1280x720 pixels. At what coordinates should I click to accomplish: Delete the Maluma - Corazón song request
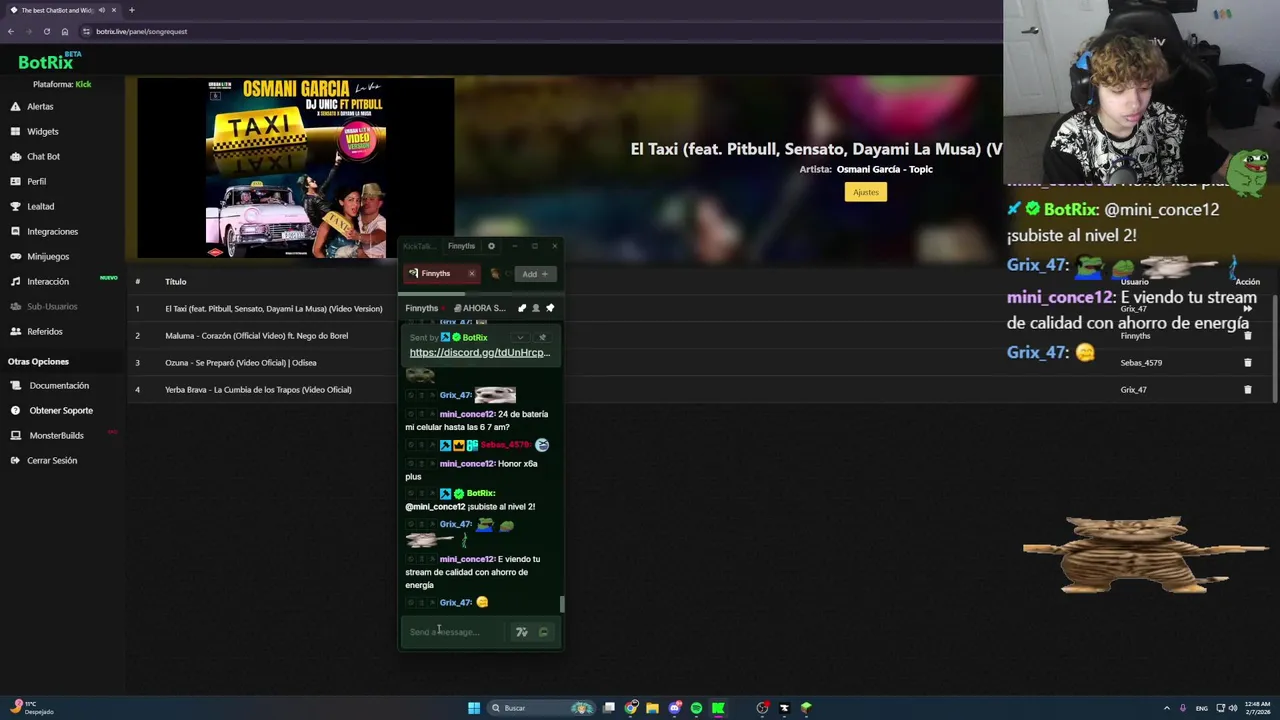coord(1247,335)
